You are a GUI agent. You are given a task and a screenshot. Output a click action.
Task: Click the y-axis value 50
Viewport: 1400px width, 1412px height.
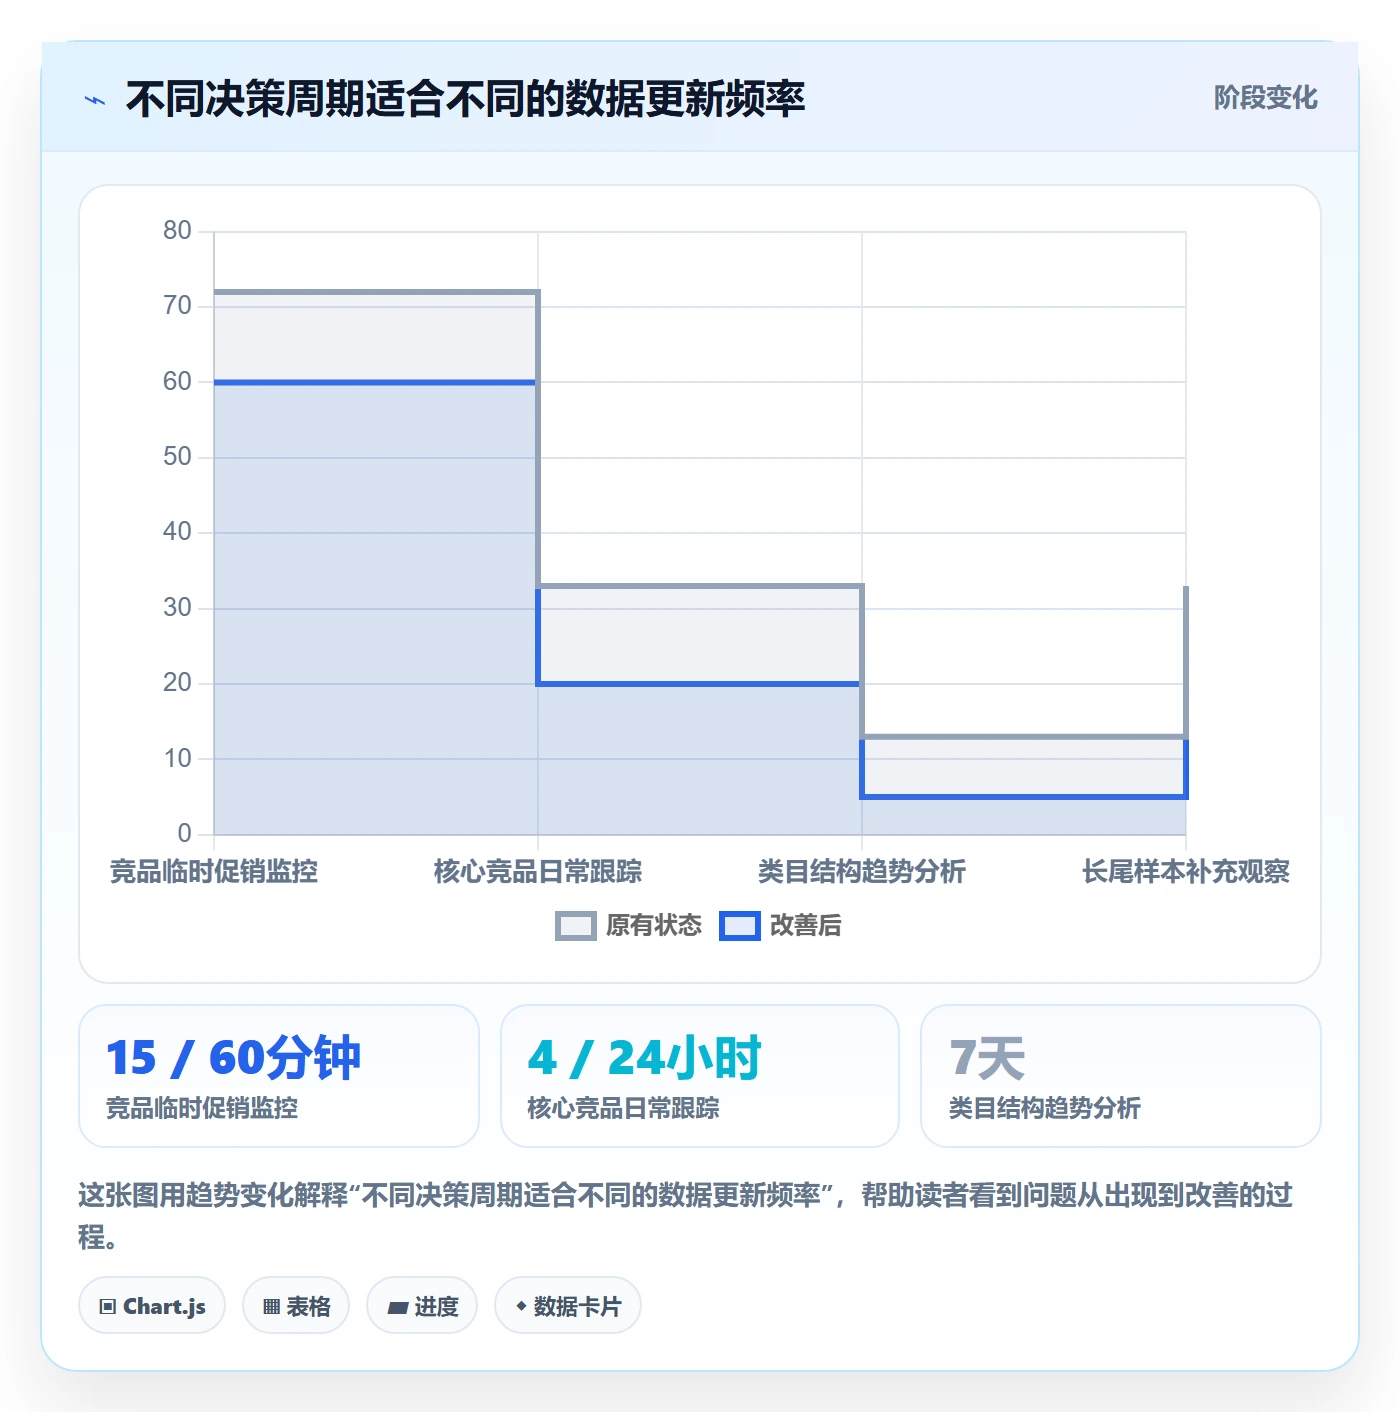pos(177,457)
